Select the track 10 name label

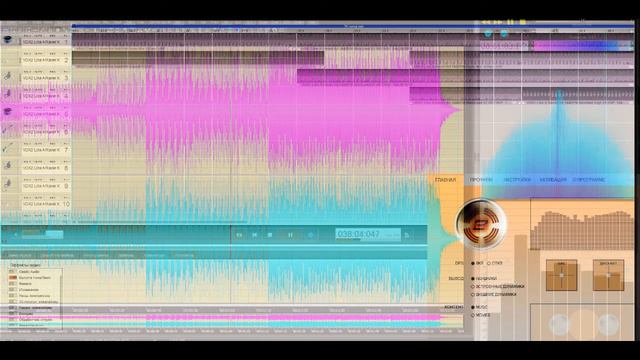pos(41,204)
